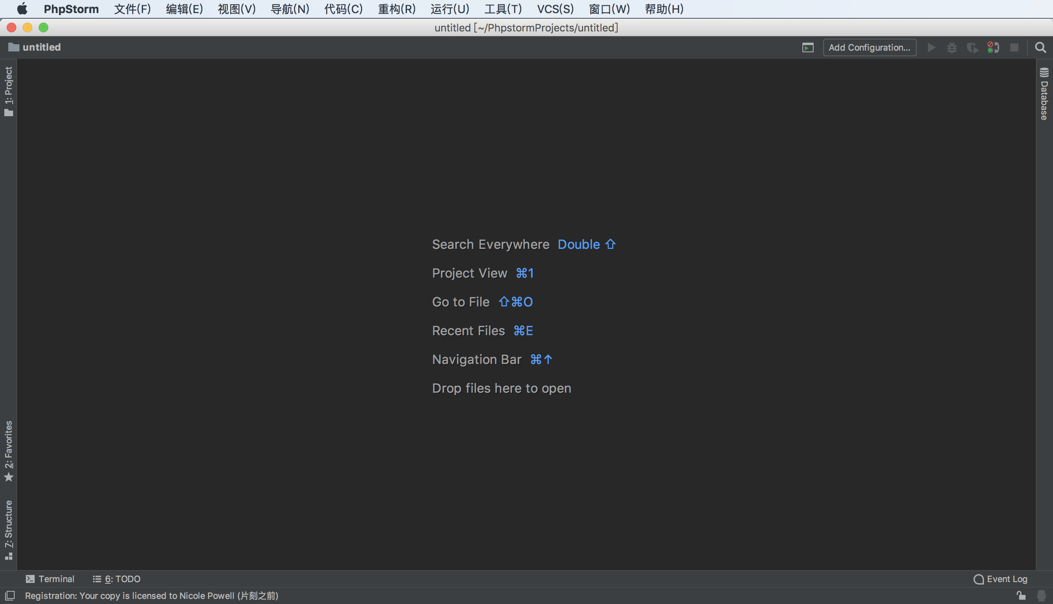Open the 编辑(E) menu
Screen dimensions: 1053x604
click(x=184, y=9)
